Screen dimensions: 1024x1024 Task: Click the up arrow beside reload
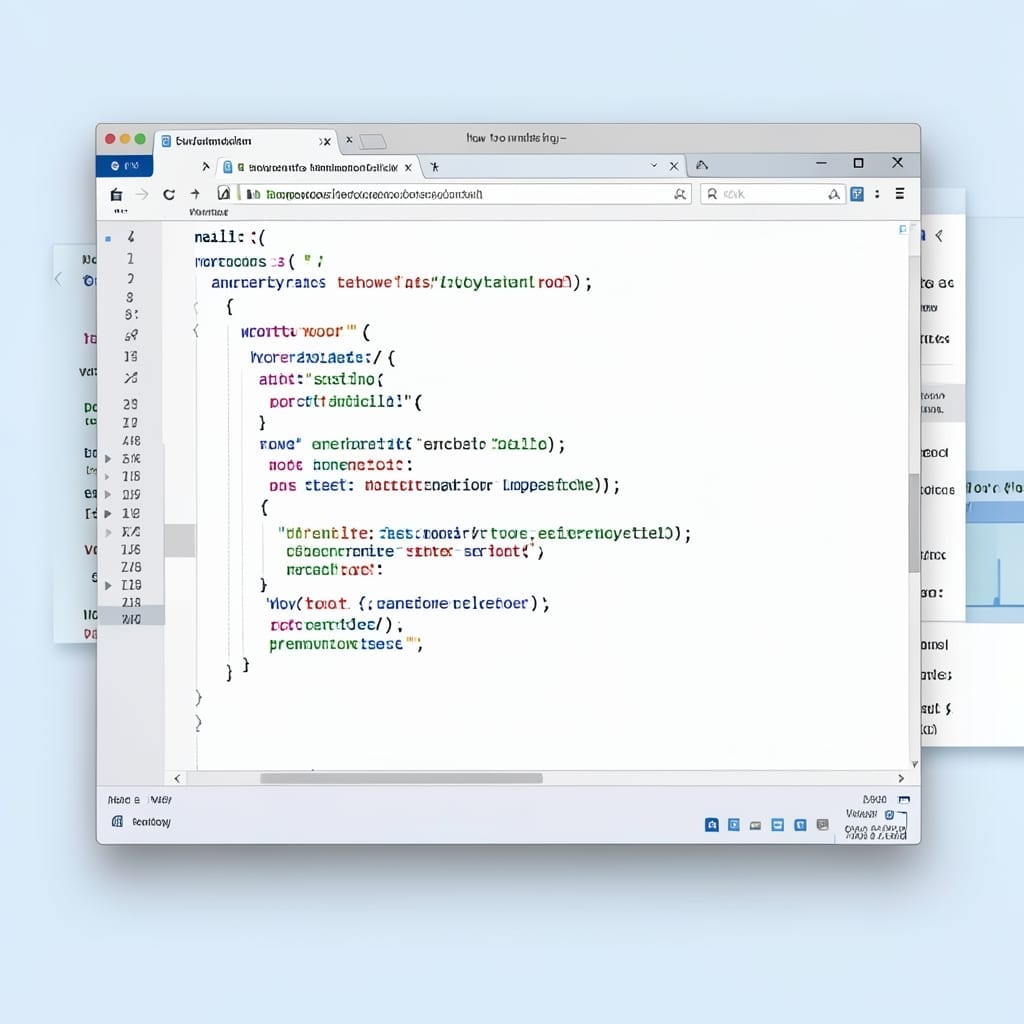(195, 193)
